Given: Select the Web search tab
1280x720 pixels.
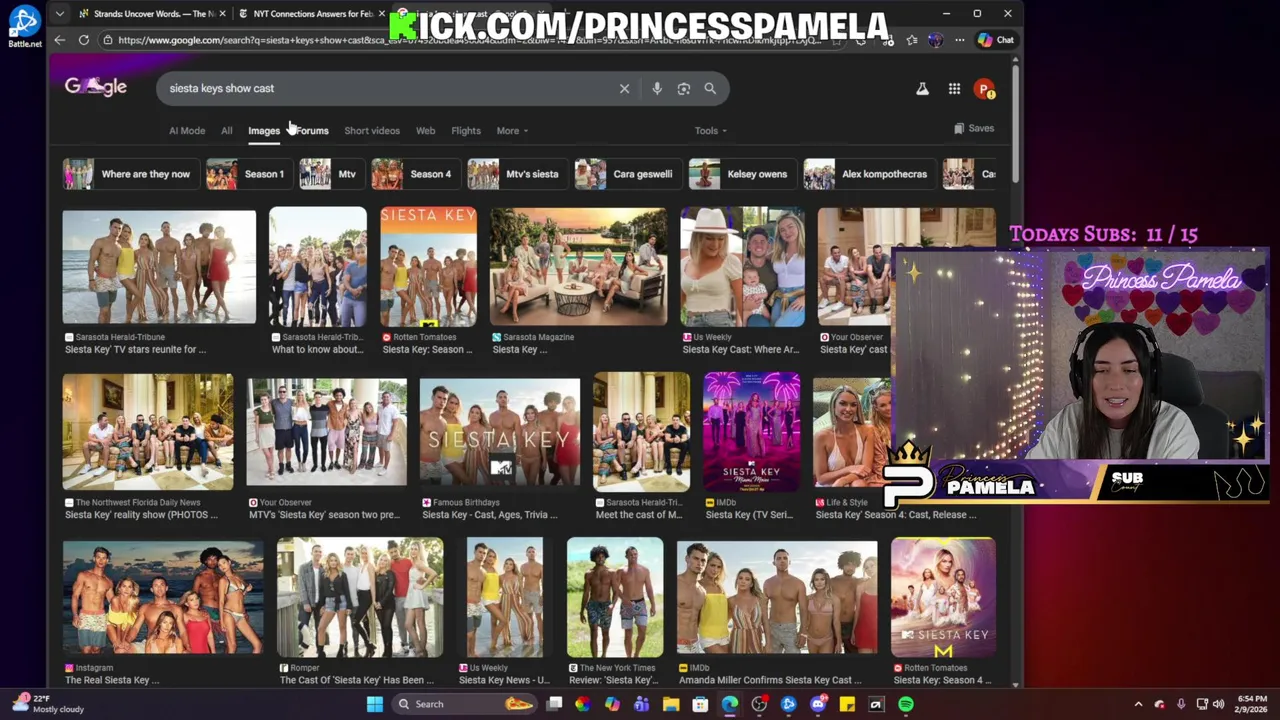Looking at the screenshot, I should tap(425, 131).
